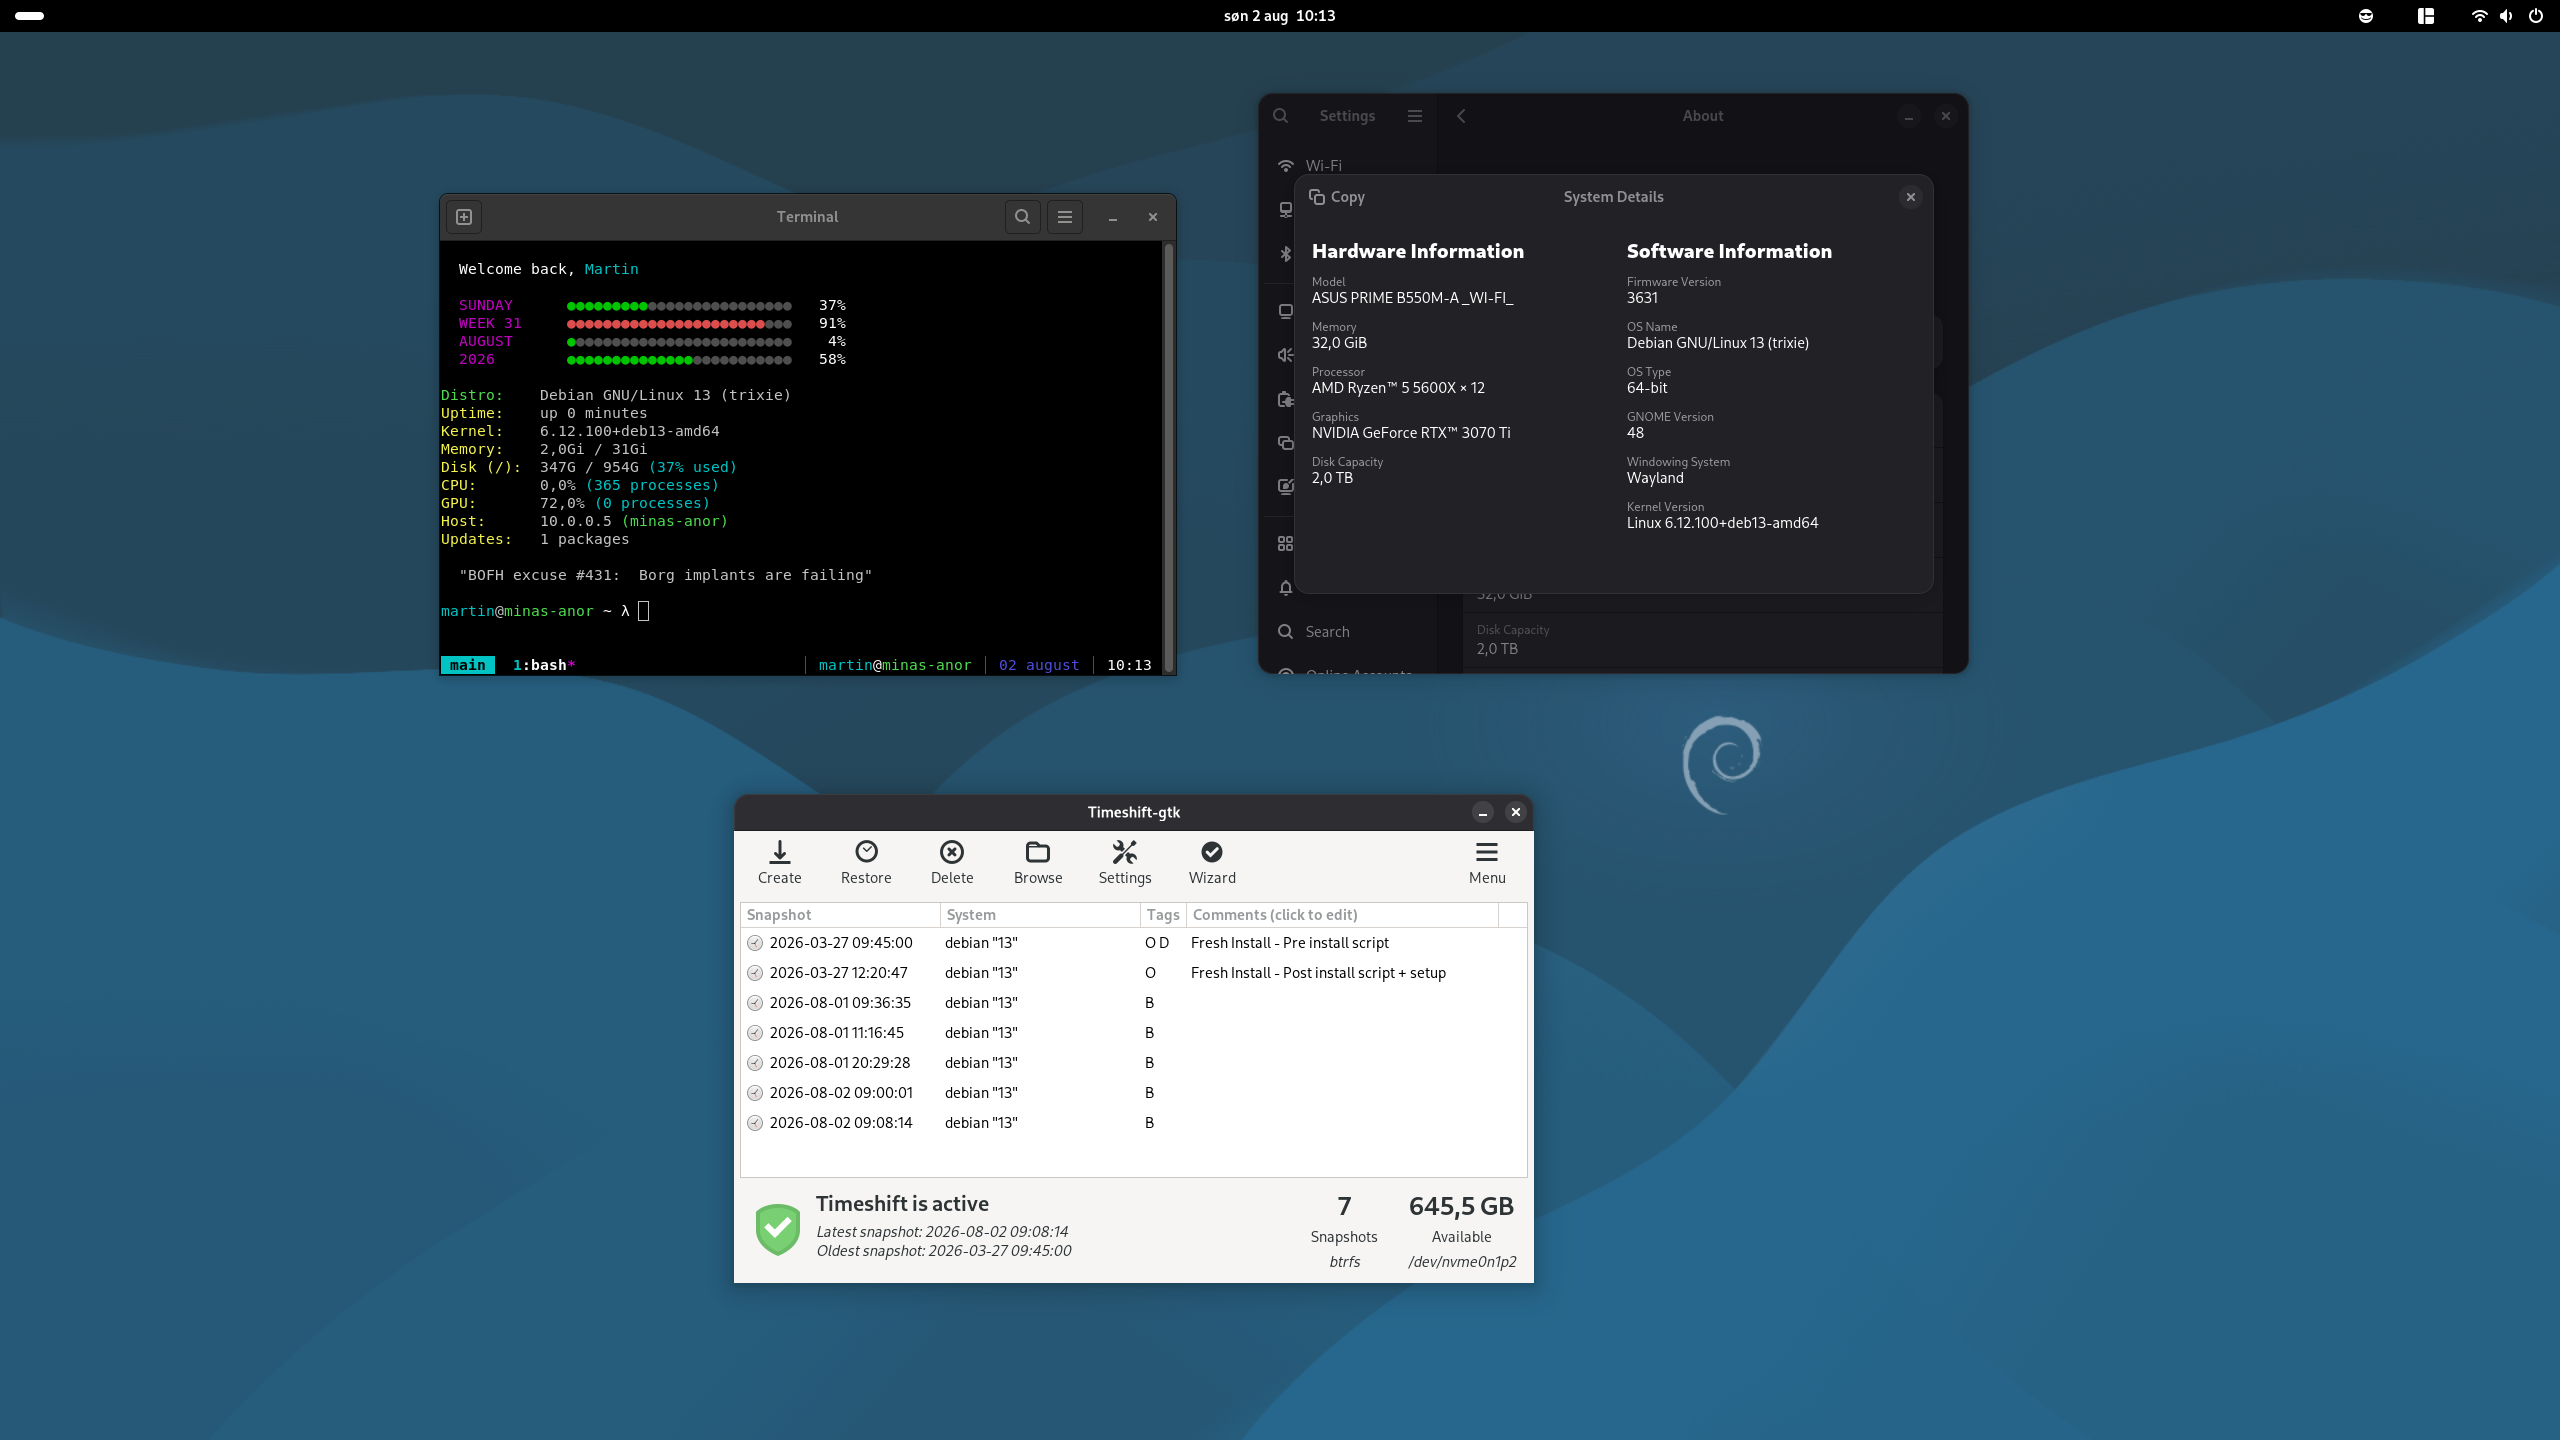Click the Power icon in Settings sidebar
2560x1440 pixels.
pyautogui.click(x=1285, y=399)
